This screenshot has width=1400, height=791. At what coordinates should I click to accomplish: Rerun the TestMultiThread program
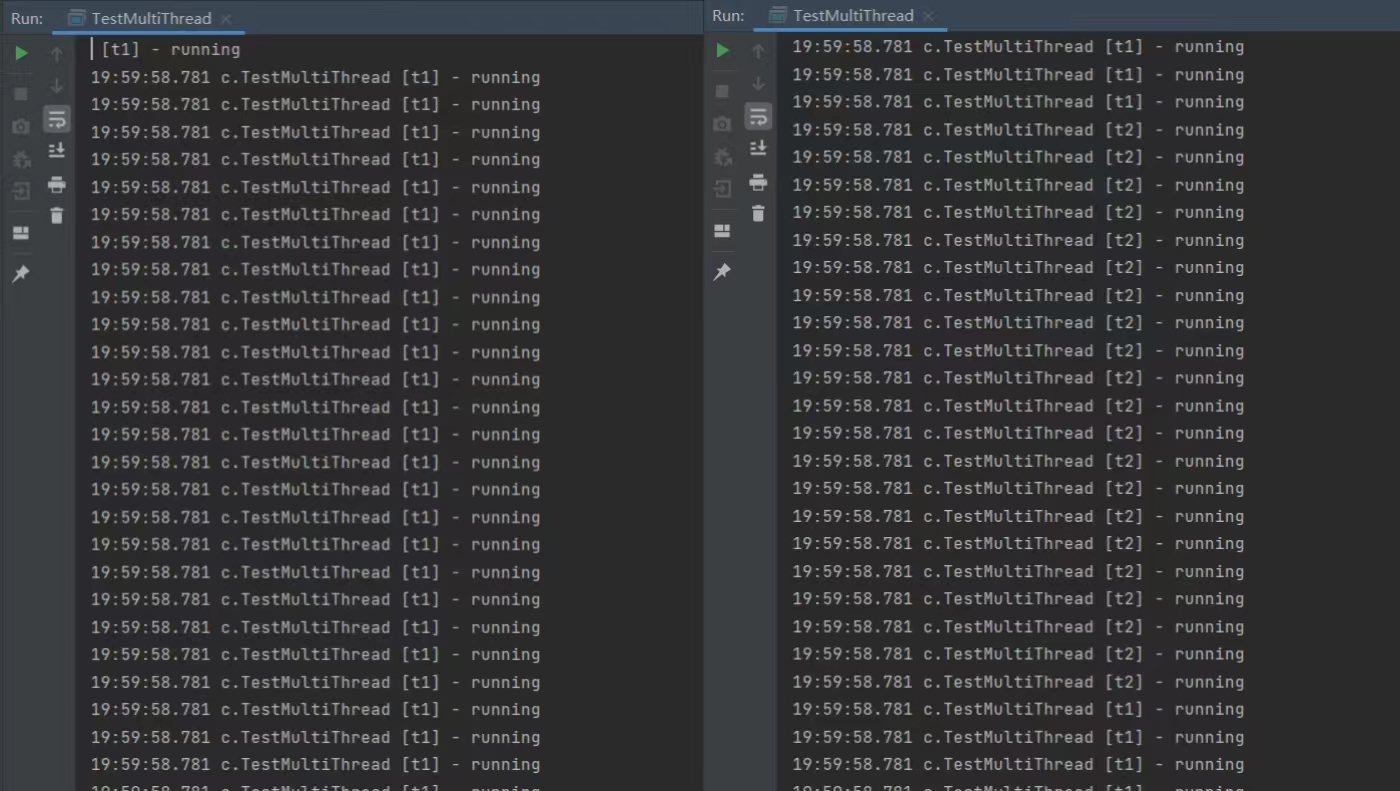tap(21, 53)
